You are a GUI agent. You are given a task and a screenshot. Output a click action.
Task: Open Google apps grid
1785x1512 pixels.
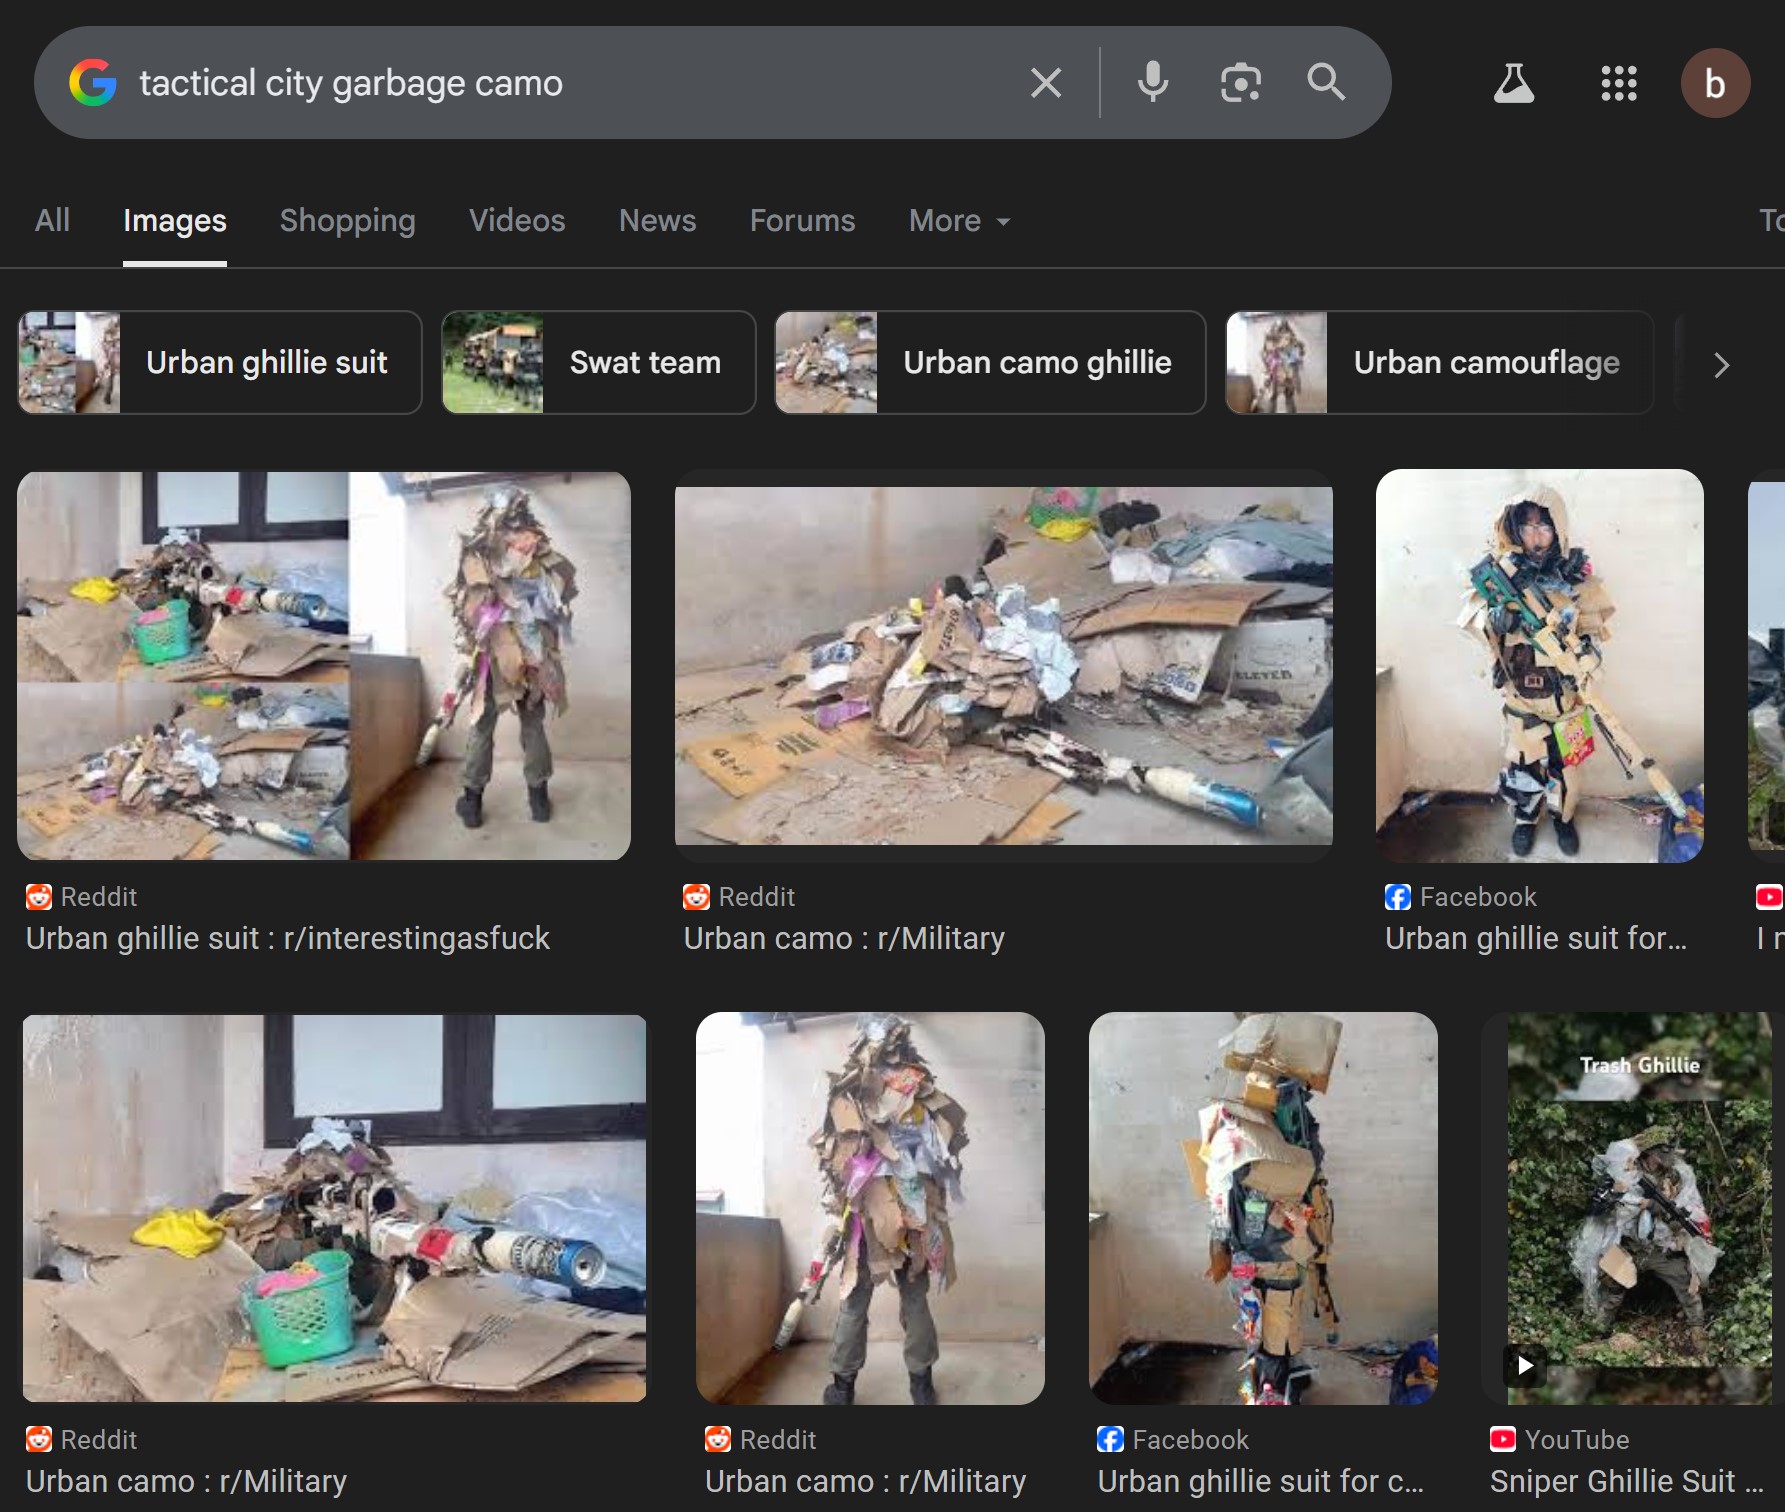point(1619,83)
